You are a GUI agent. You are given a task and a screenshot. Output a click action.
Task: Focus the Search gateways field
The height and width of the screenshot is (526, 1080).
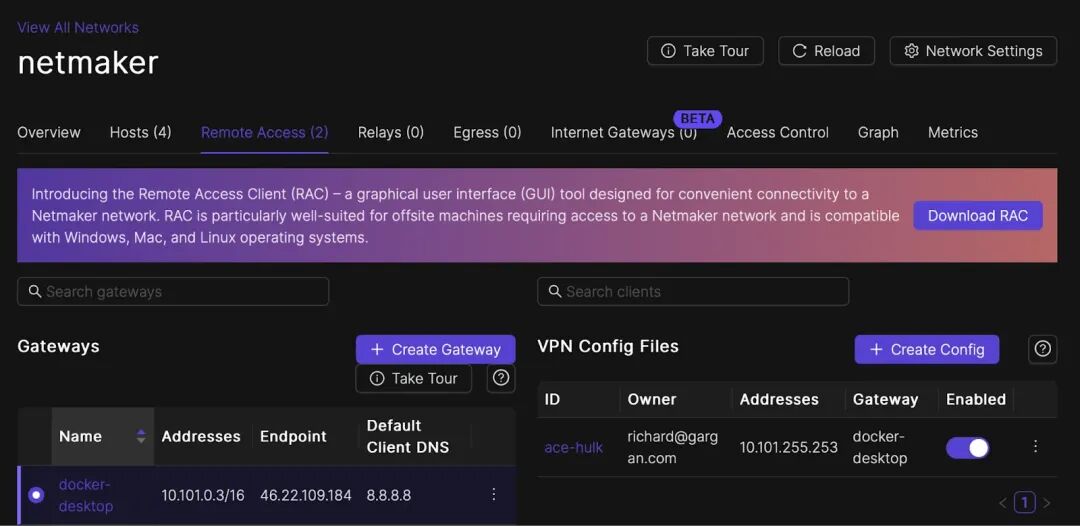(x=173, y=291)
